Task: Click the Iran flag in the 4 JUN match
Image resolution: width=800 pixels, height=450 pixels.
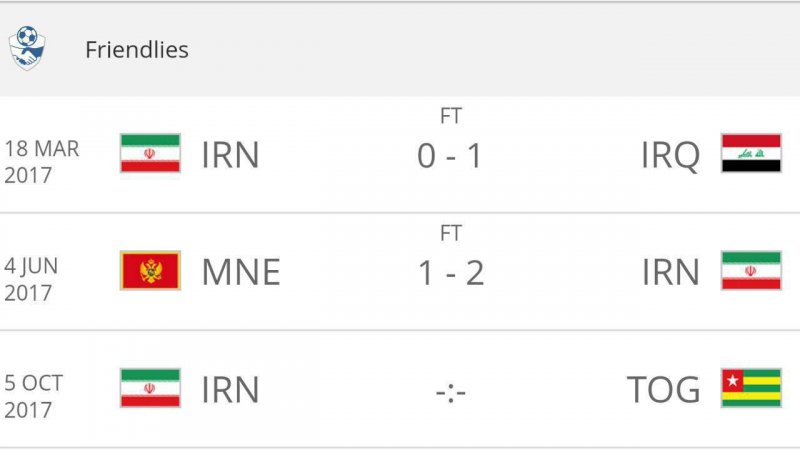Action: point(751,271)
